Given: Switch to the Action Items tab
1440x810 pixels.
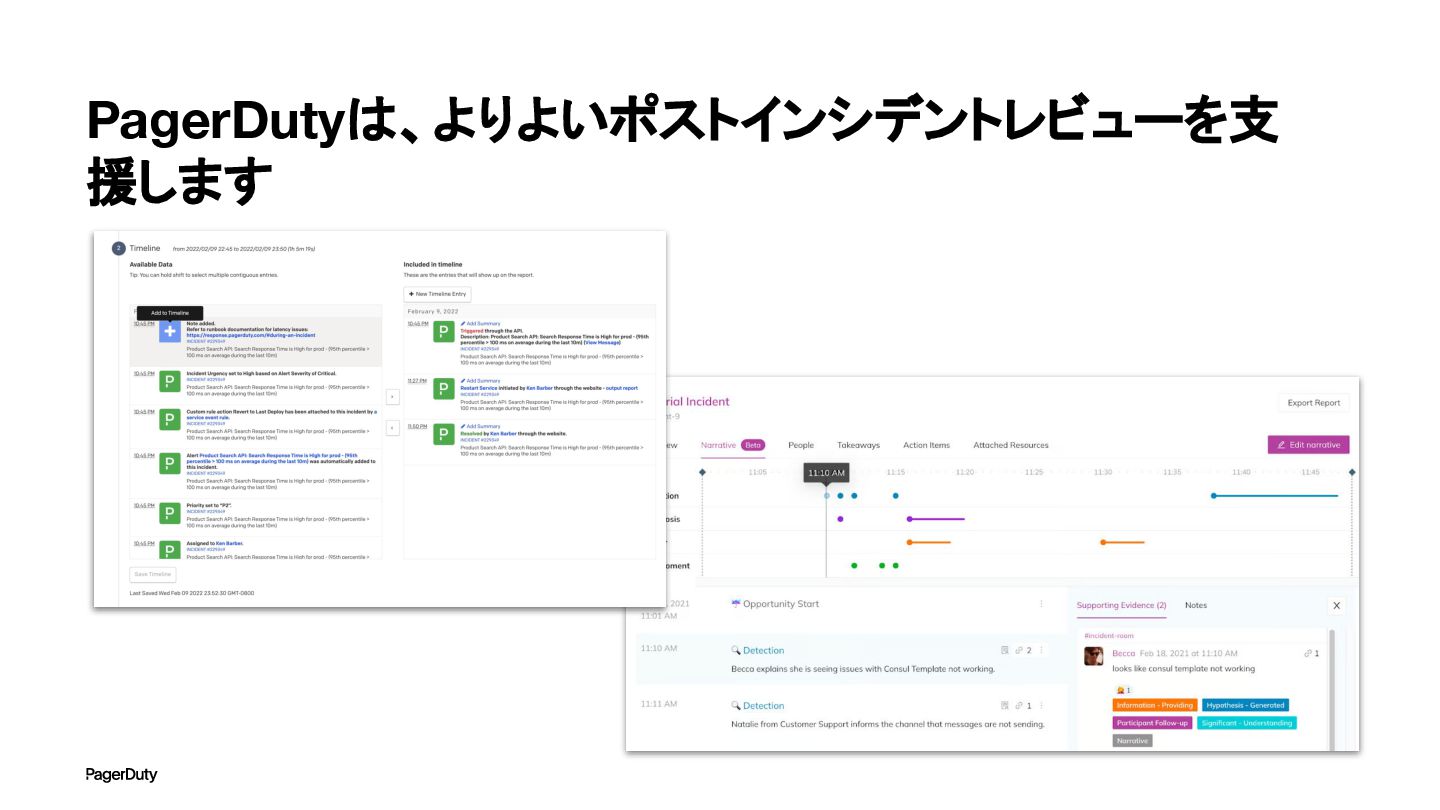Looking at the screenshot, I should [927, 445].
